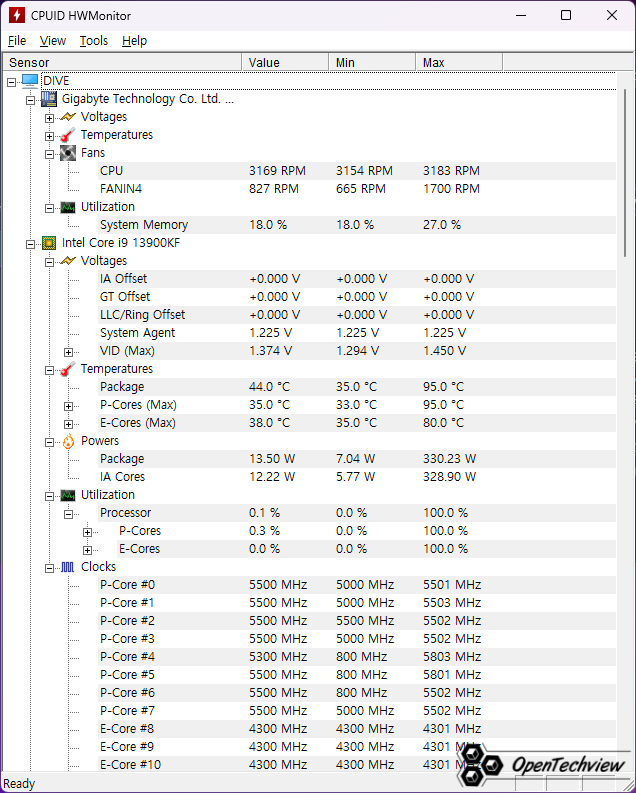Click the Ready status bar text
636x793 pixels.
pyautogui.click(x=19, y=784)
